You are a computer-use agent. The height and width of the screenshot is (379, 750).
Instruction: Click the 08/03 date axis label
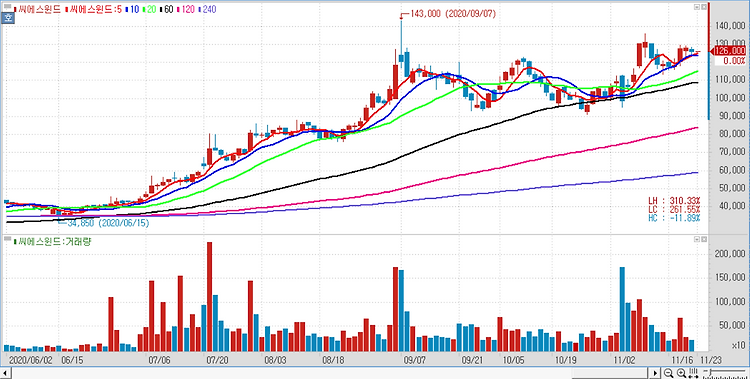click(x=275, y=359)
